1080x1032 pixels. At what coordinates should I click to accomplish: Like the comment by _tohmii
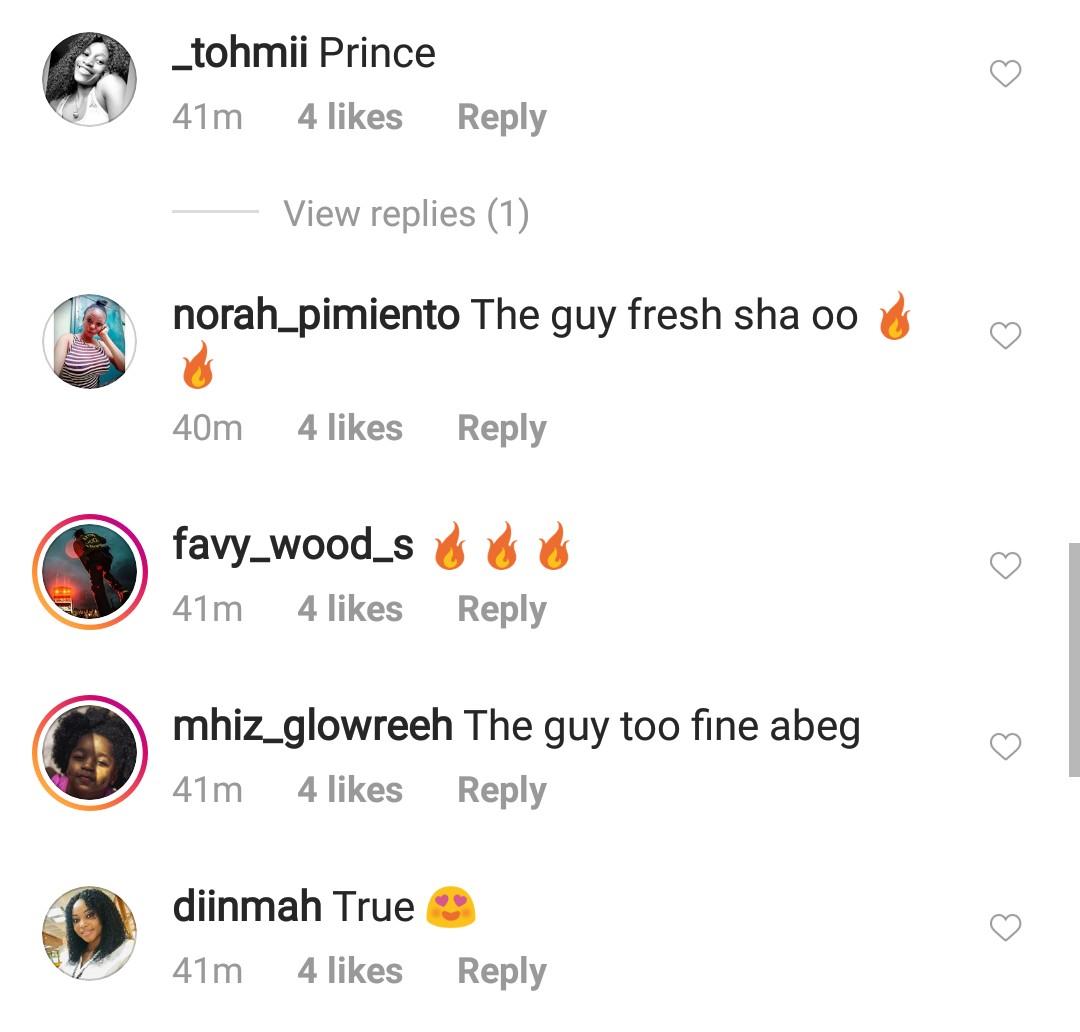point(1005,74)
